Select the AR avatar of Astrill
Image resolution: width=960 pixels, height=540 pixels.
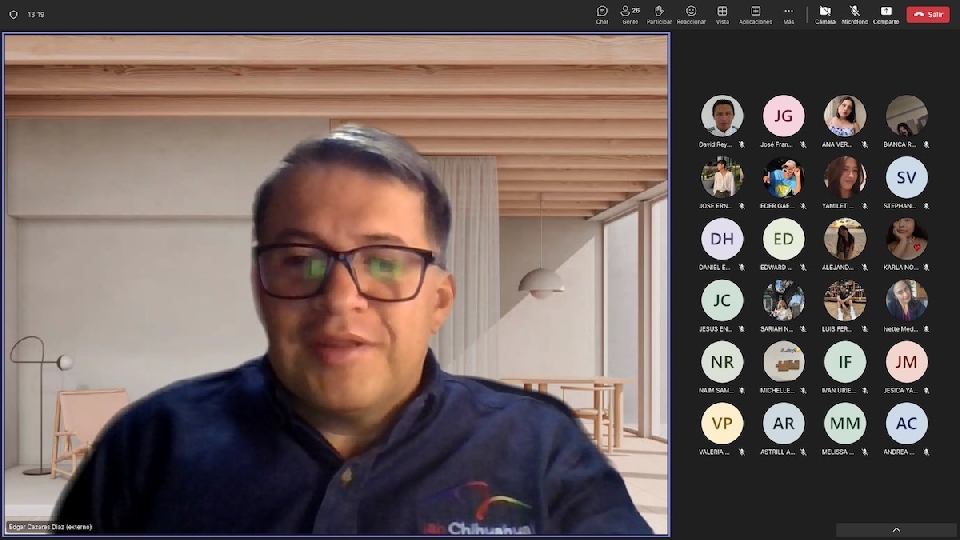(x=784, y=423)
